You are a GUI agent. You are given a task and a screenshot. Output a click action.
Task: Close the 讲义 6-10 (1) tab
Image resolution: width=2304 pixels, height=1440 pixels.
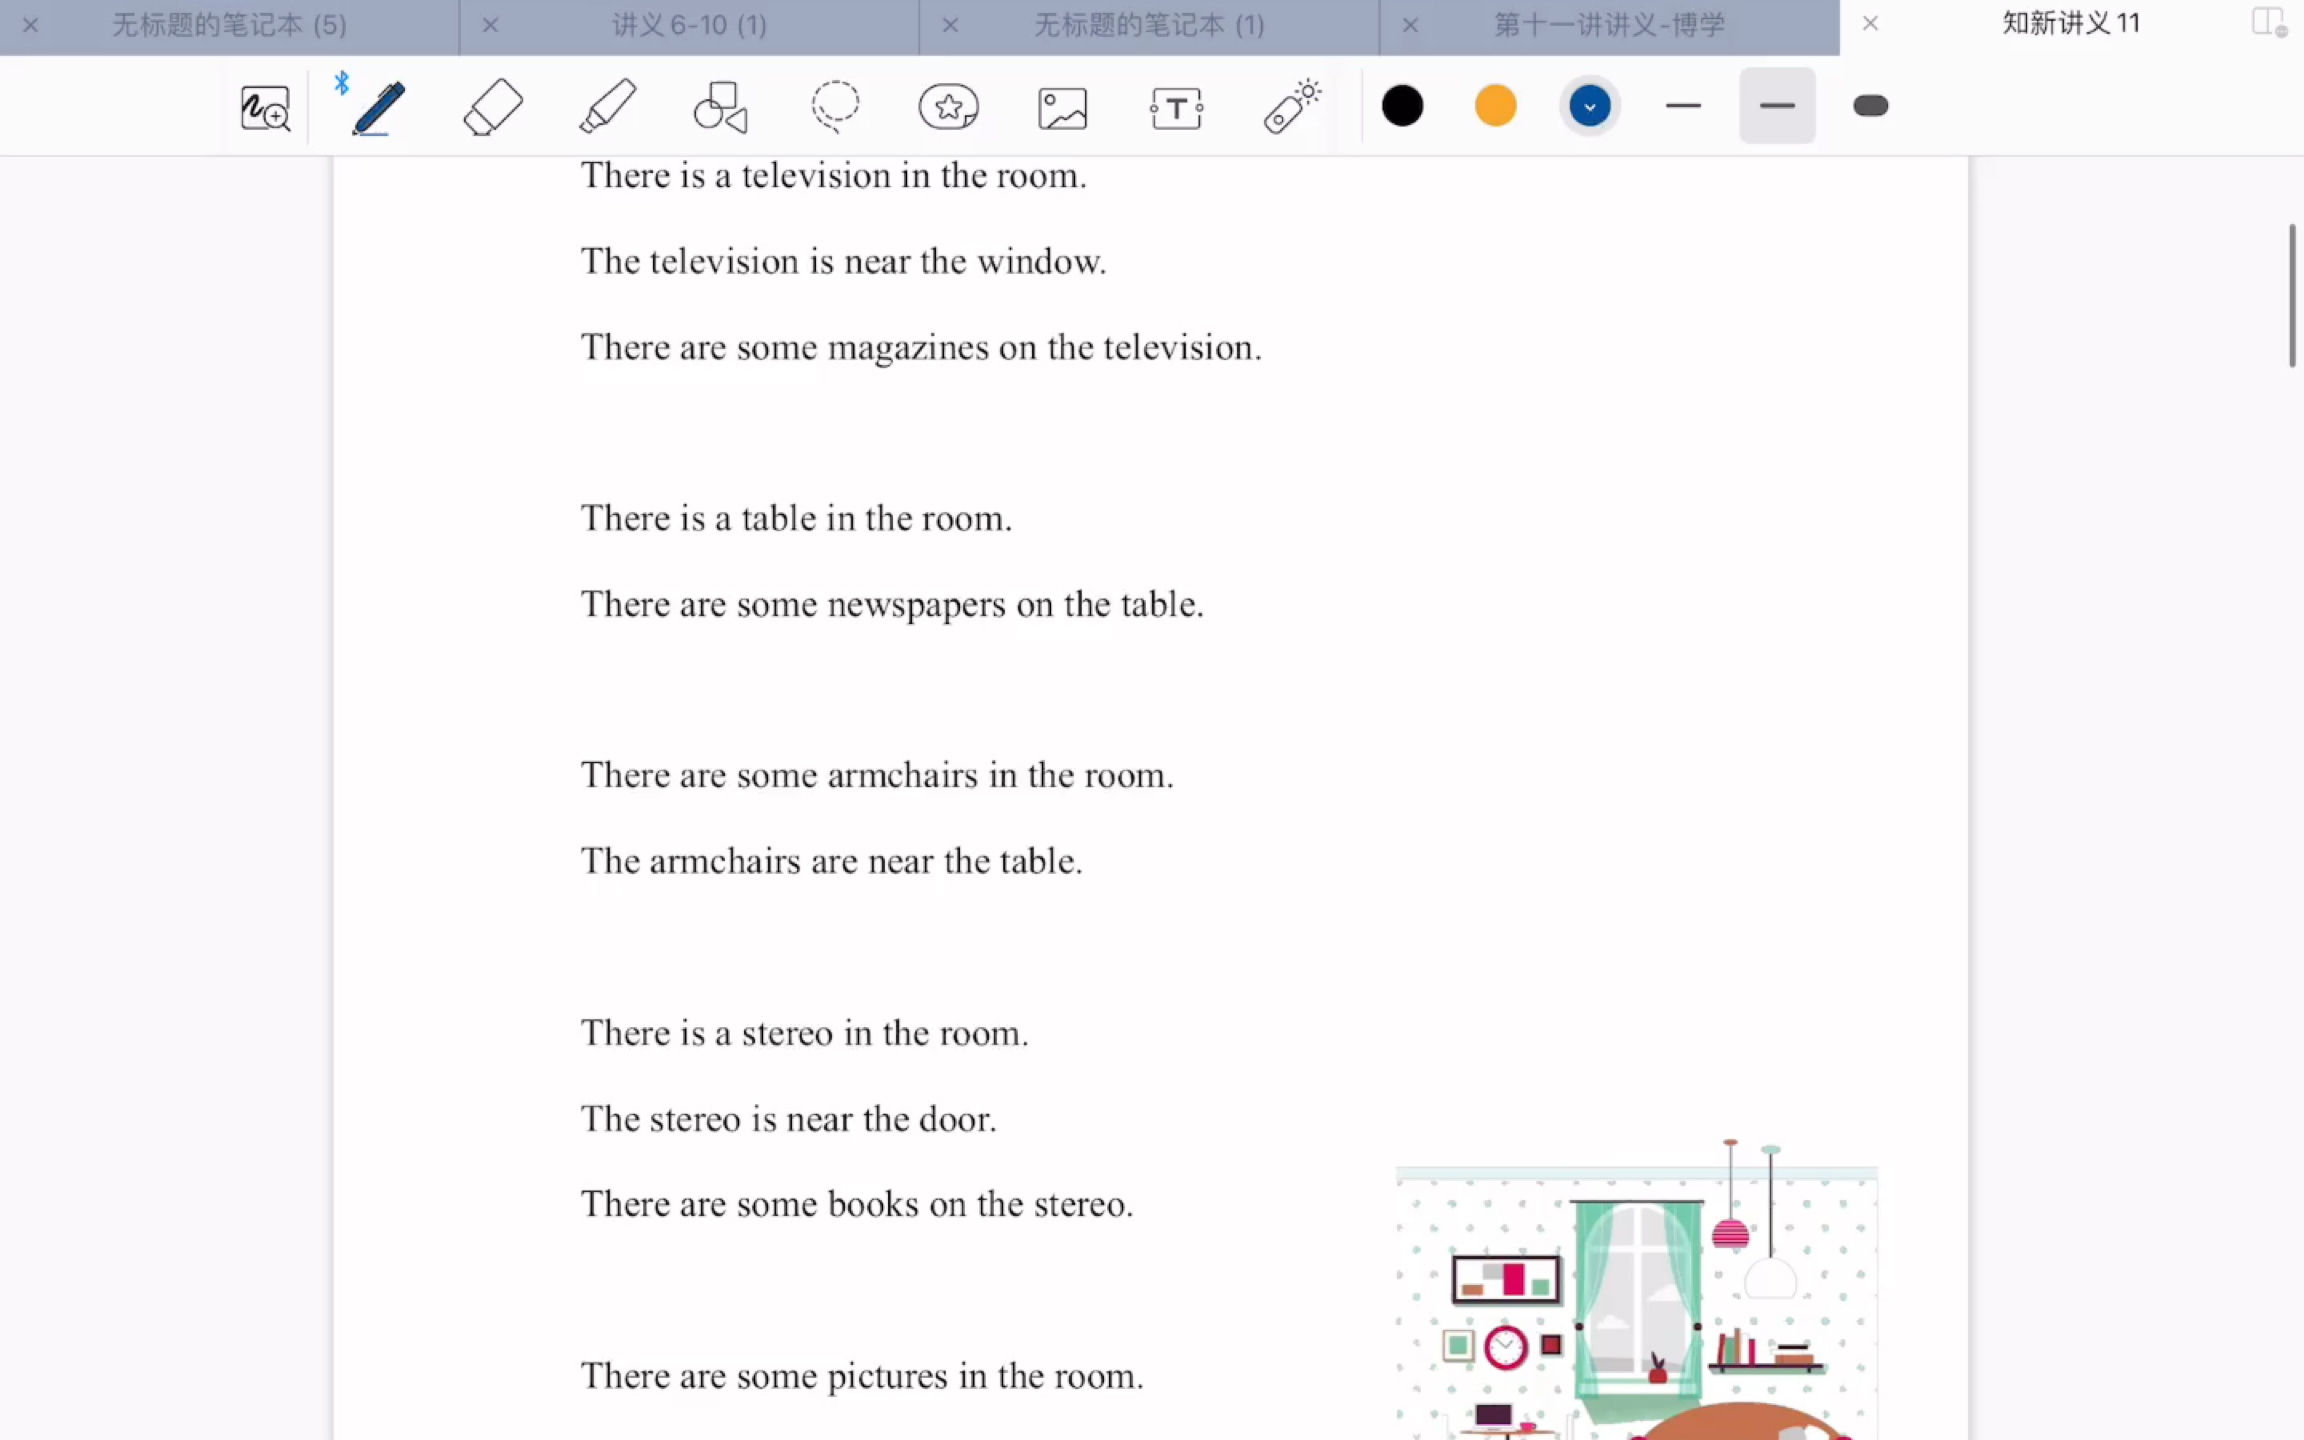point(490,25)
